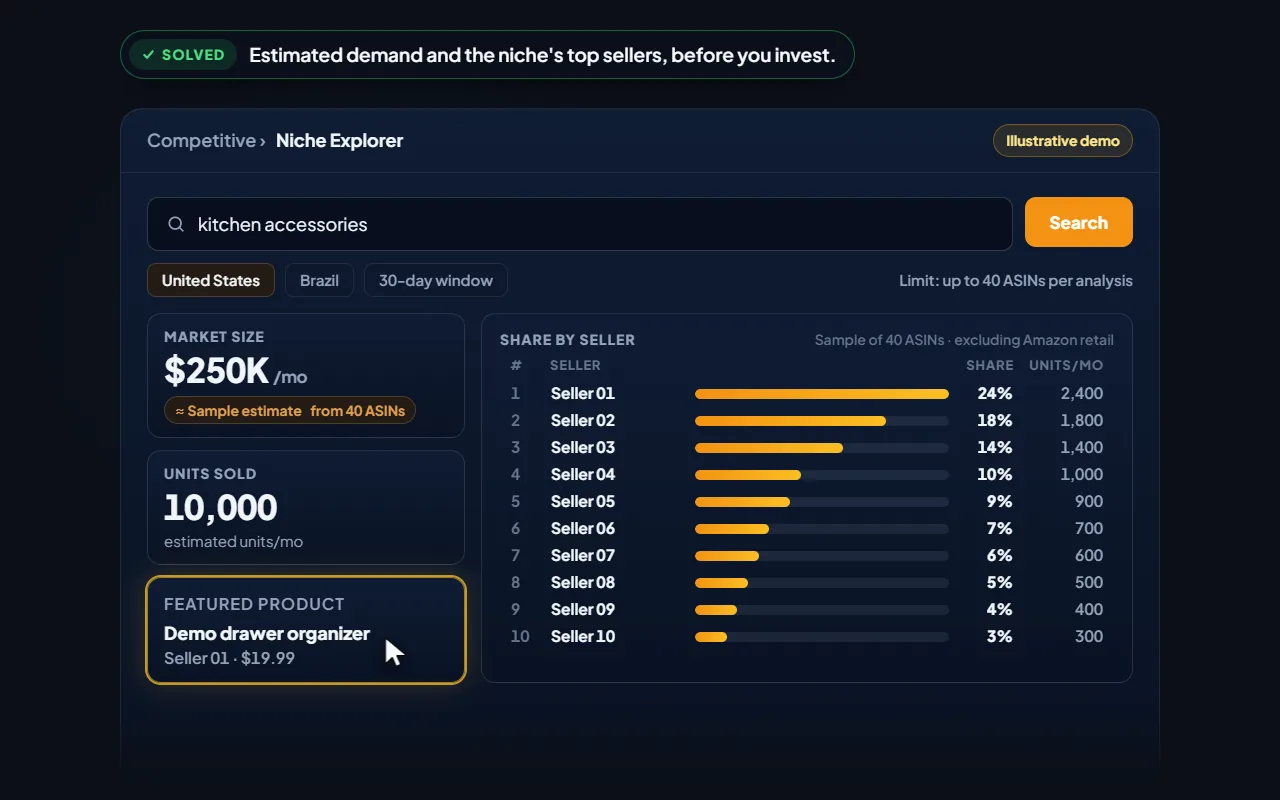Click the green checkmark in SOLVED badge
The image size is (1280, 800).
tap(148, 55)
